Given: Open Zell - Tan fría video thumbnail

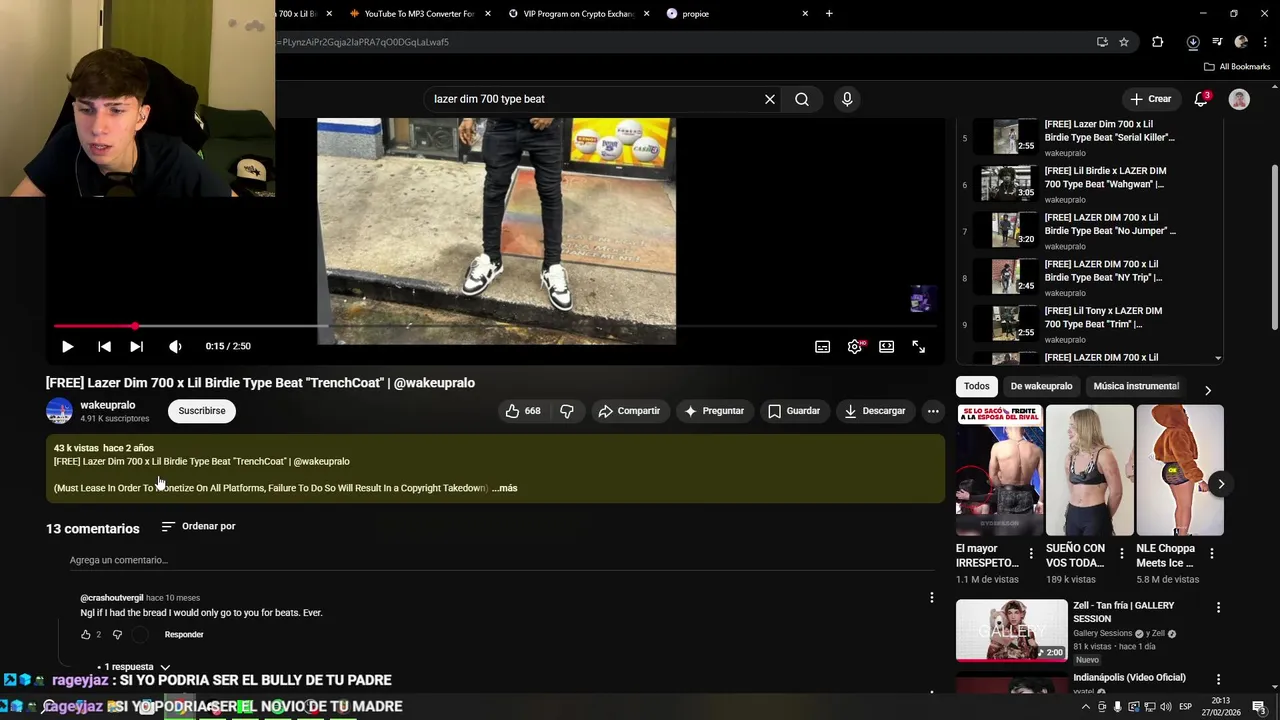Looking at the screenshot, I should pyautogui.click(x=1011, y=631).
